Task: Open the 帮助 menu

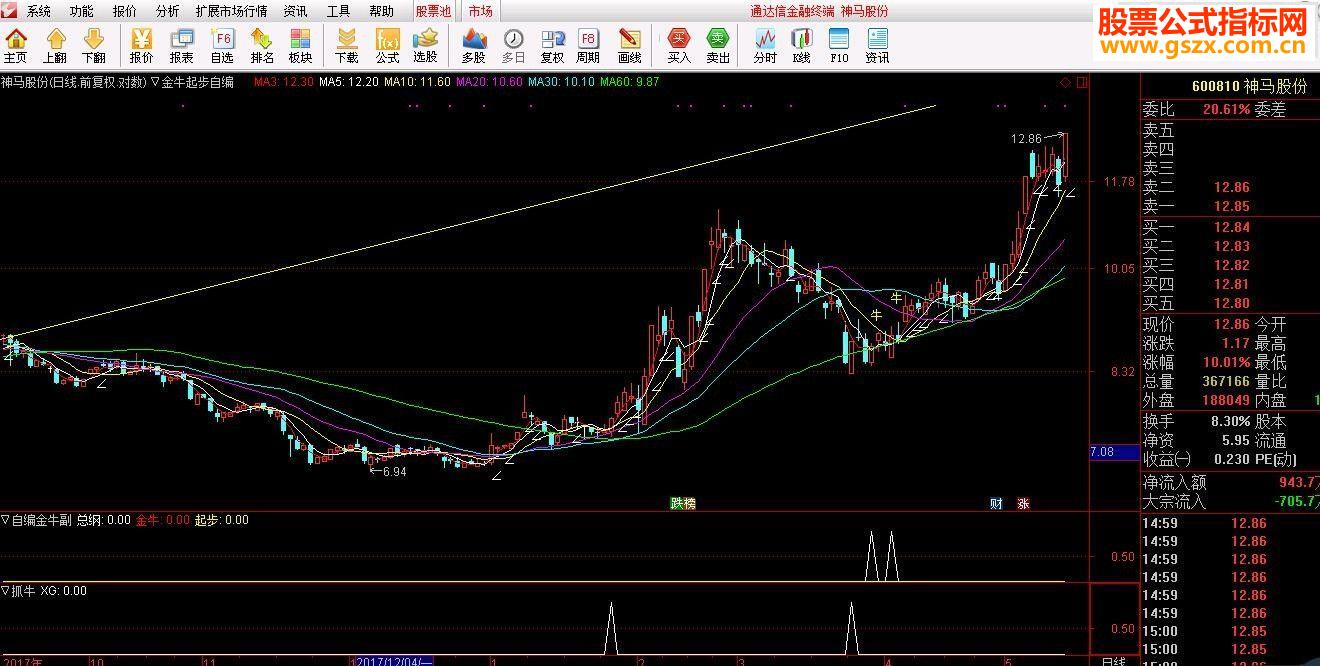Action: tap(381, 11)
